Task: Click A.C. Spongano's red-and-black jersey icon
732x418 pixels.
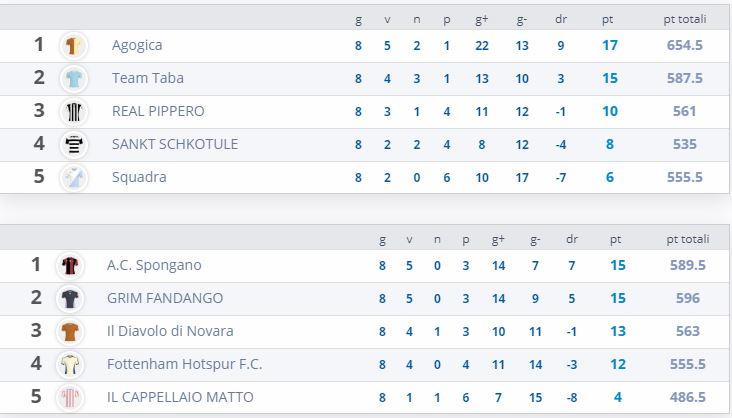Action: click(70, 265)
